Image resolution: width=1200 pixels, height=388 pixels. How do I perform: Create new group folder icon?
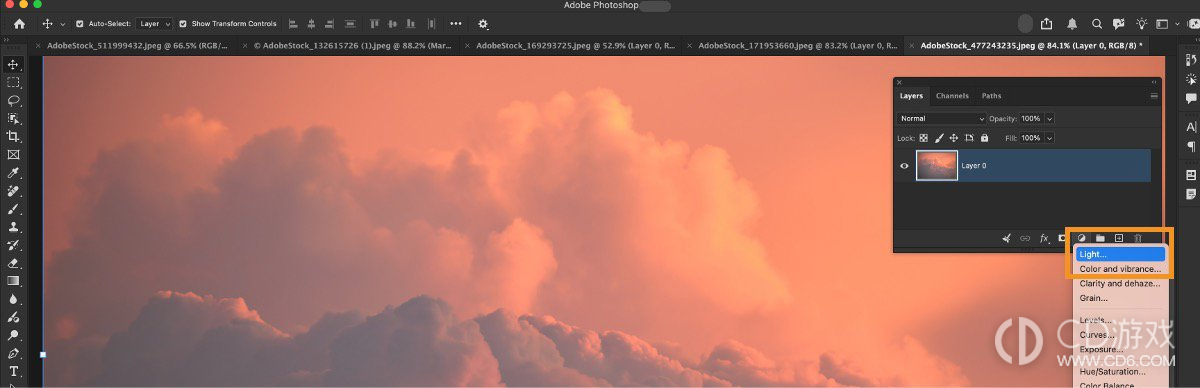(x=1100, y=238)
